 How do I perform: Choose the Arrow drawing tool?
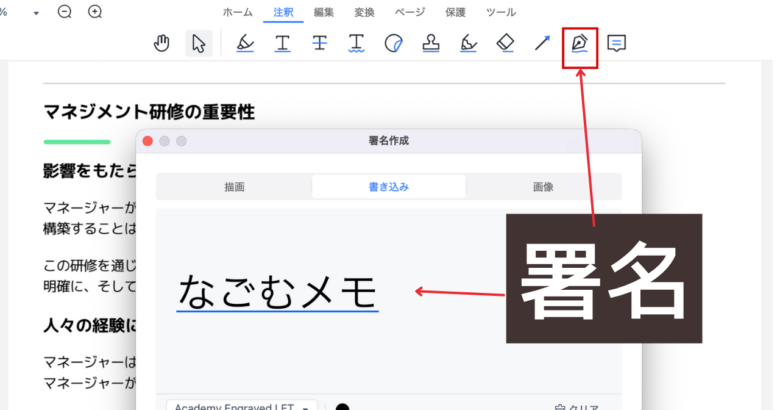(542, 43)
